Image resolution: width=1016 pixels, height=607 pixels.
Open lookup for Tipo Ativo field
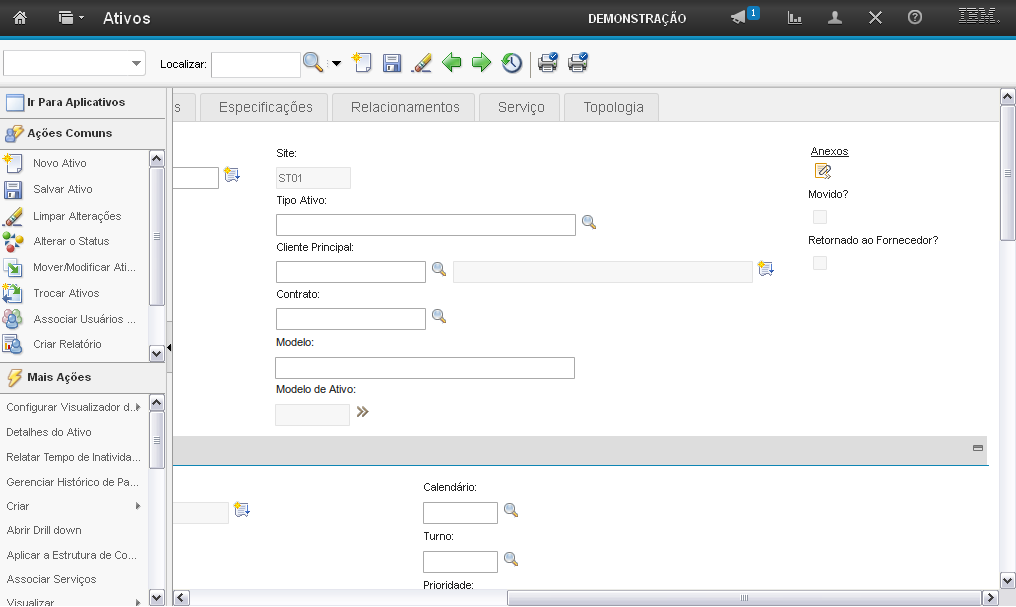[x=589, y=223]
